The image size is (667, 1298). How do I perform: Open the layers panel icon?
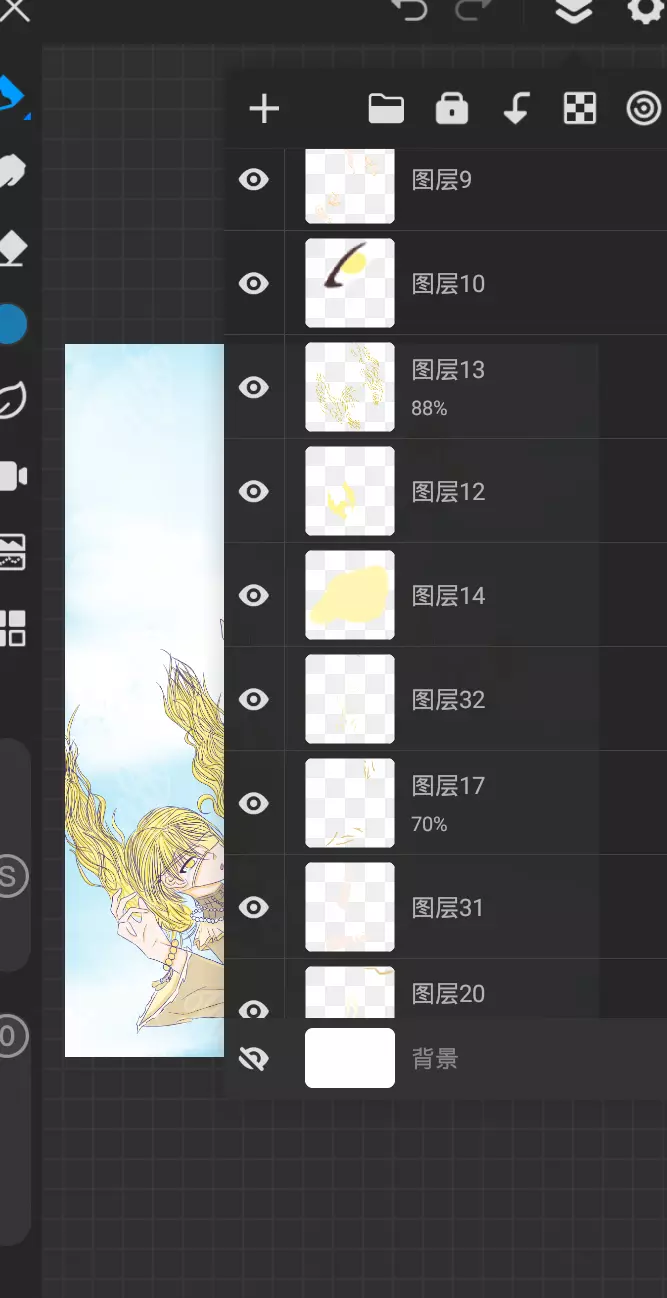[574, 11]
